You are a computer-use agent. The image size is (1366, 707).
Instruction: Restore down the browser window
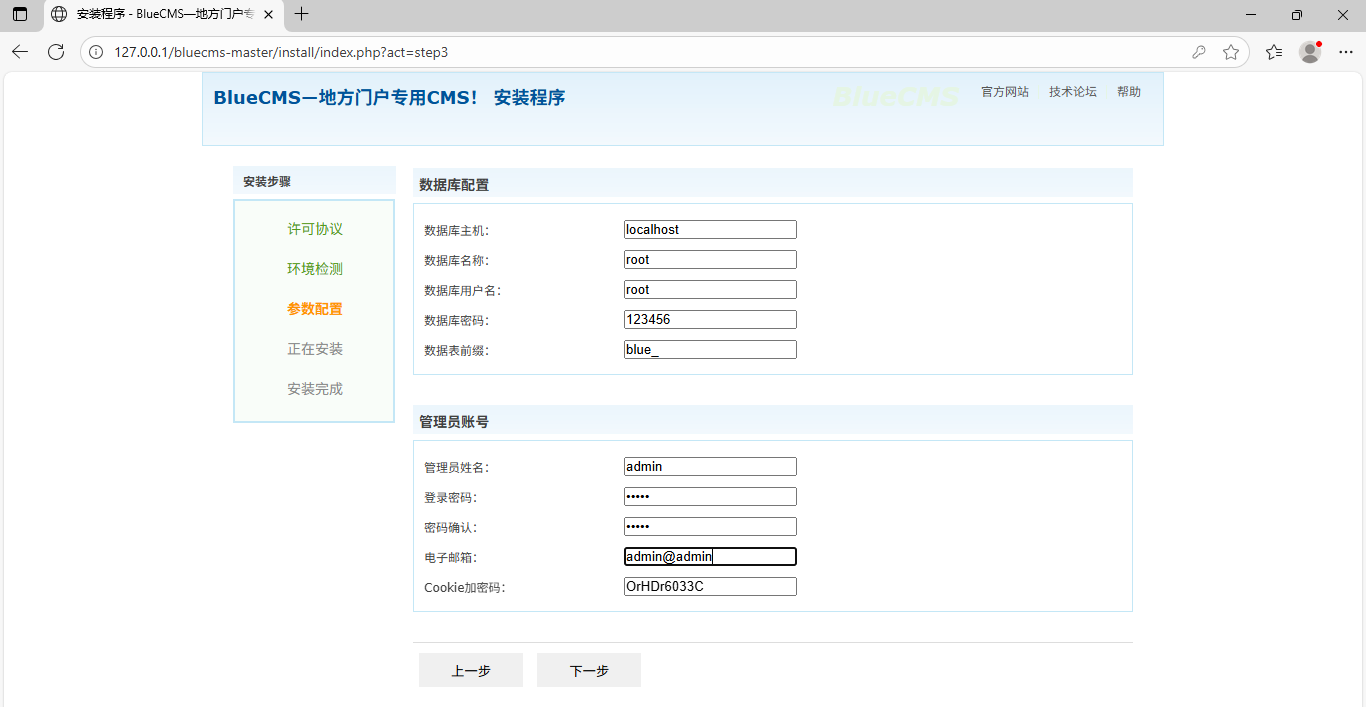pos(1297,14)
